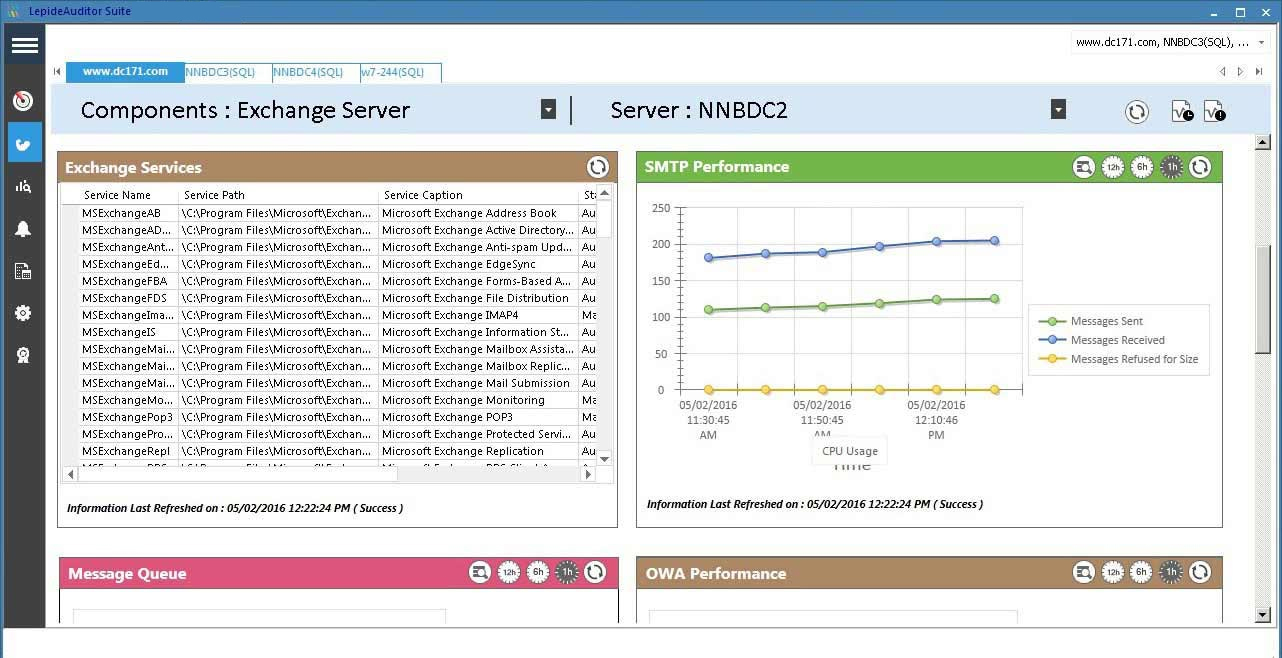The image size is (1282, 658).
Task: Click the main dashboard vertical scrollbar thumb
Action: click(1263, 297)
